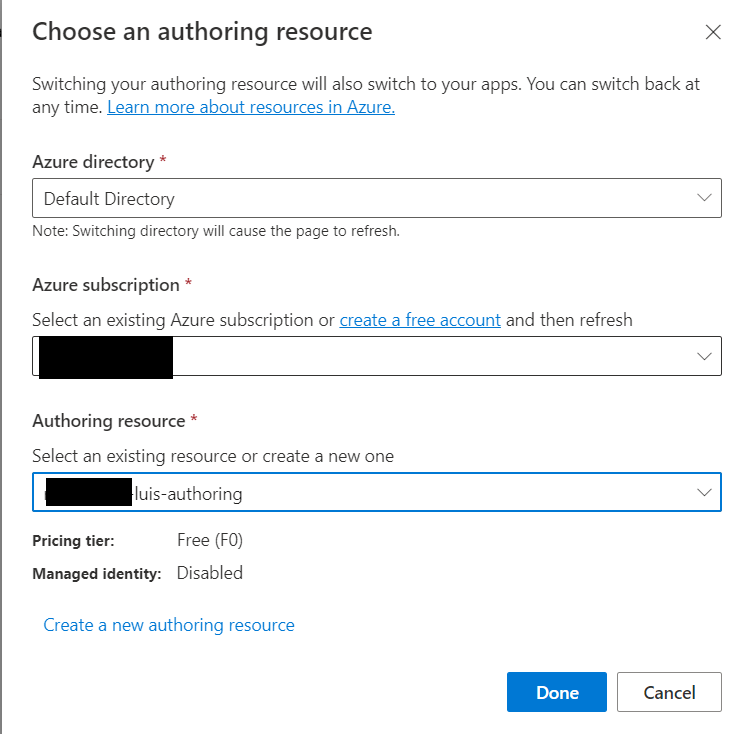Expand the luis-authoring resource dropdown
The image size is (747, 734).
(376, 492)
